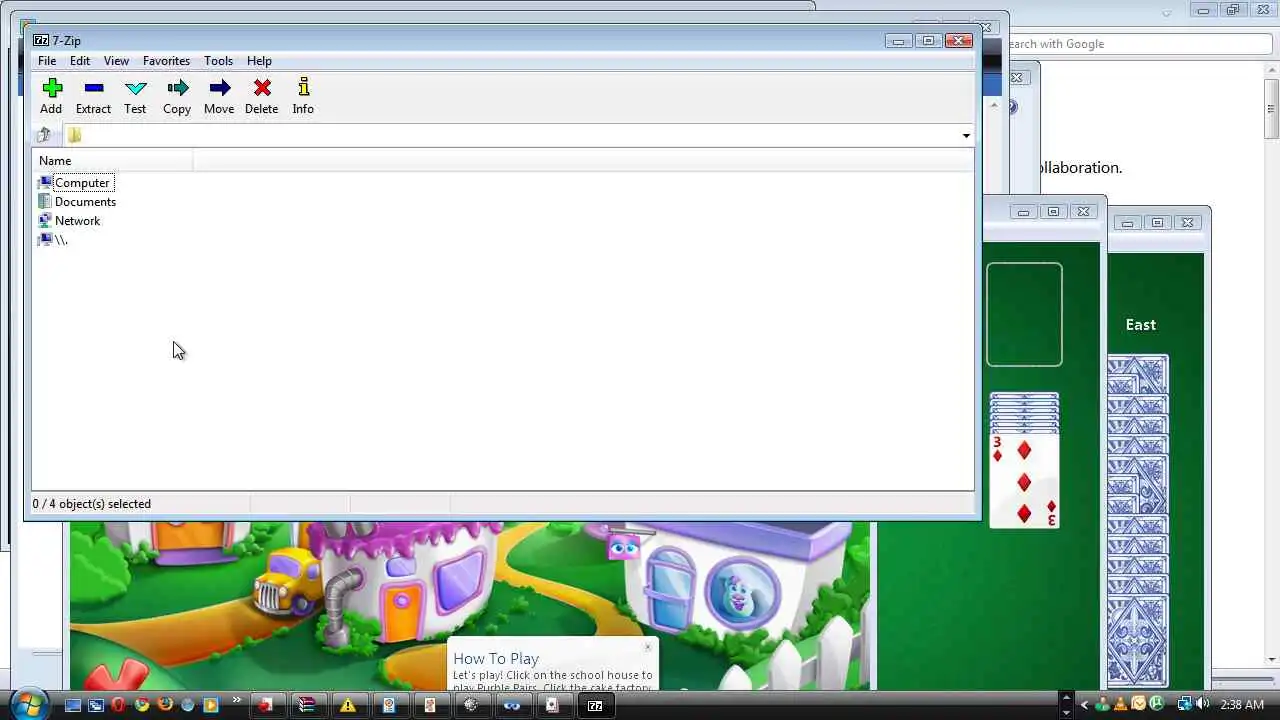Click the 3 of diamonds card in Solitaire
The width and height of the screenshot is (1280, 720).
(1024, 479)
